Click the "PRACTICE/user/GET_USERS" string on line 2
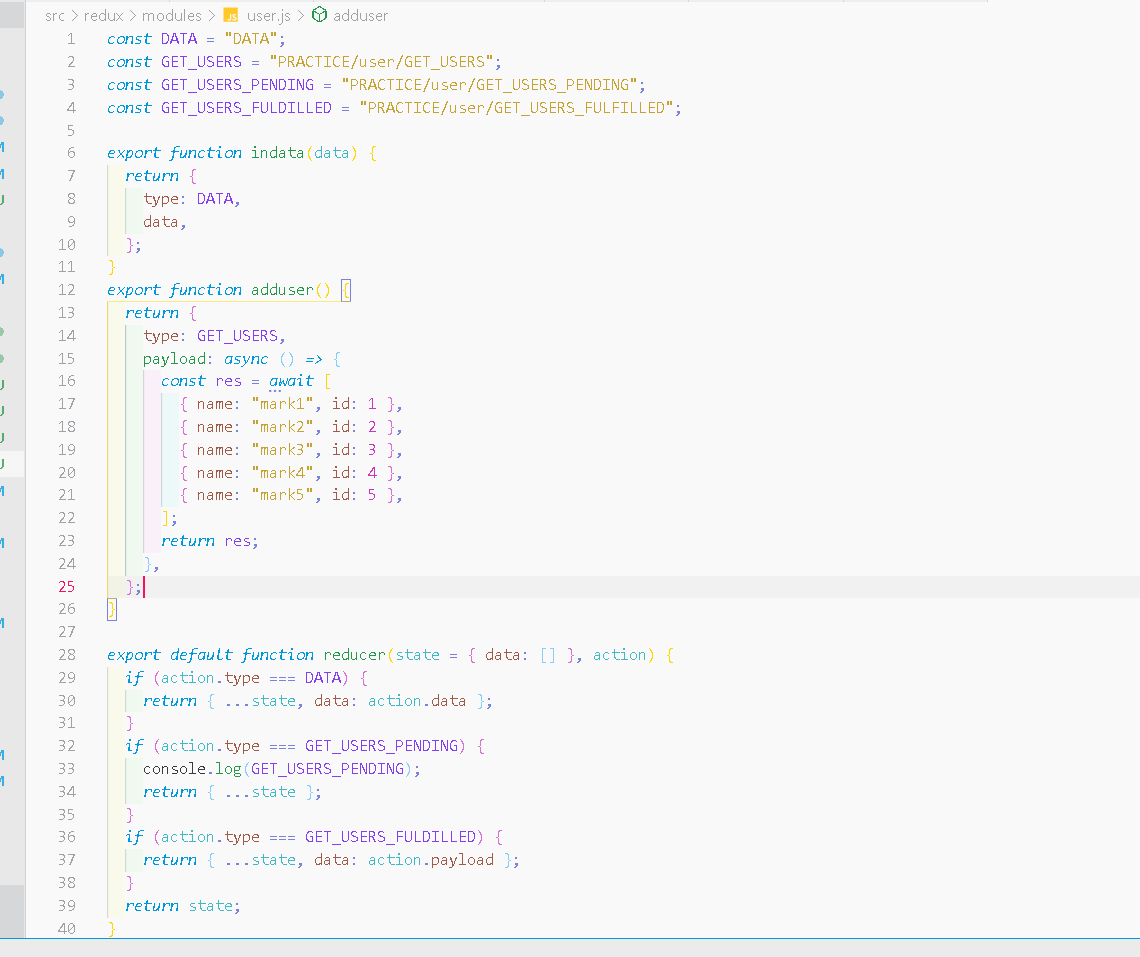1140x957 pixels. click(x=381, y=62)
